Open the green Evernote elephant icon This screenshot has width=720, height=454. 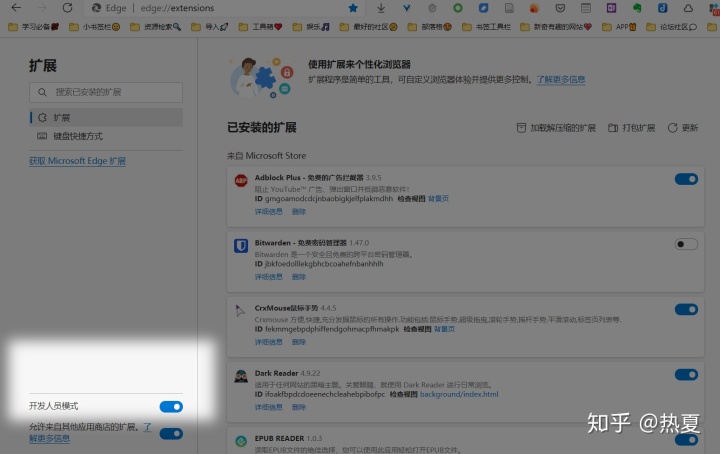click(x=637, y=8)
